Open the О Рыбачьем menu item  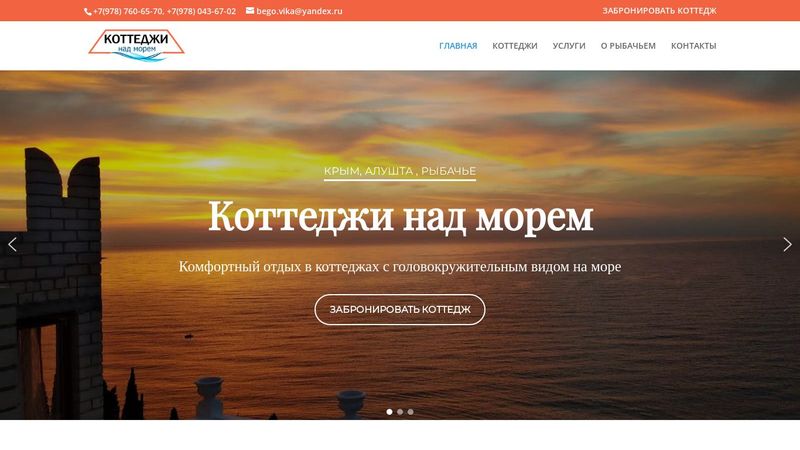[628, 45]
